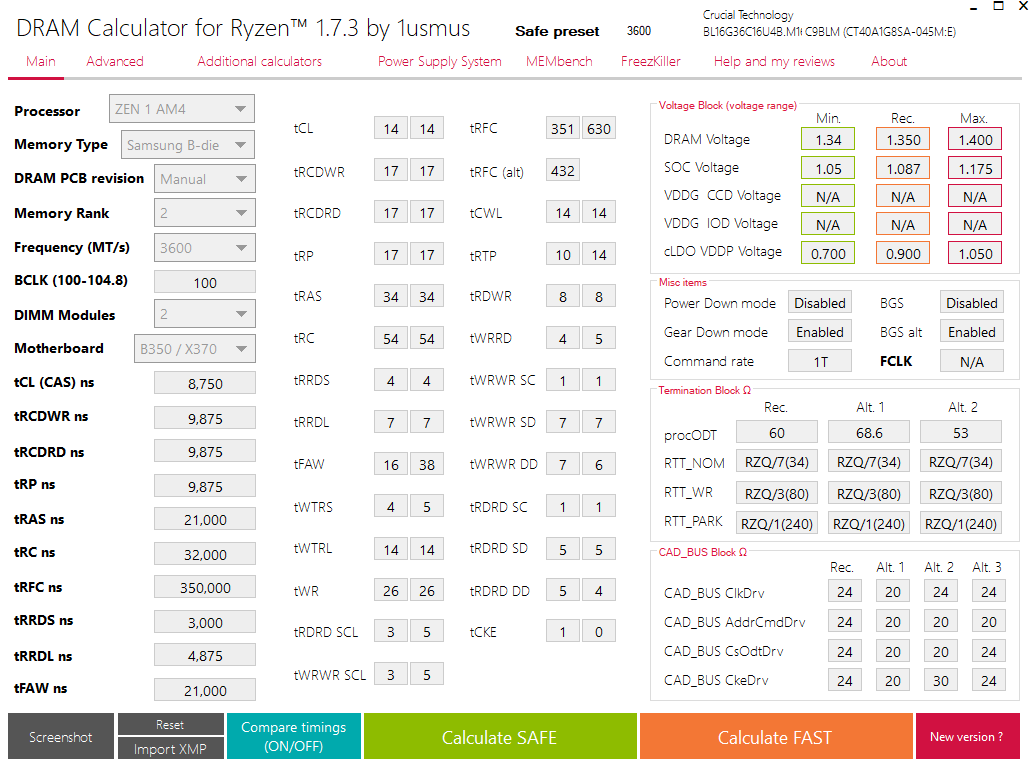Viewport: 1031px width, 777px height.
Task: Click Command rate 1T value
Action: 820,361
